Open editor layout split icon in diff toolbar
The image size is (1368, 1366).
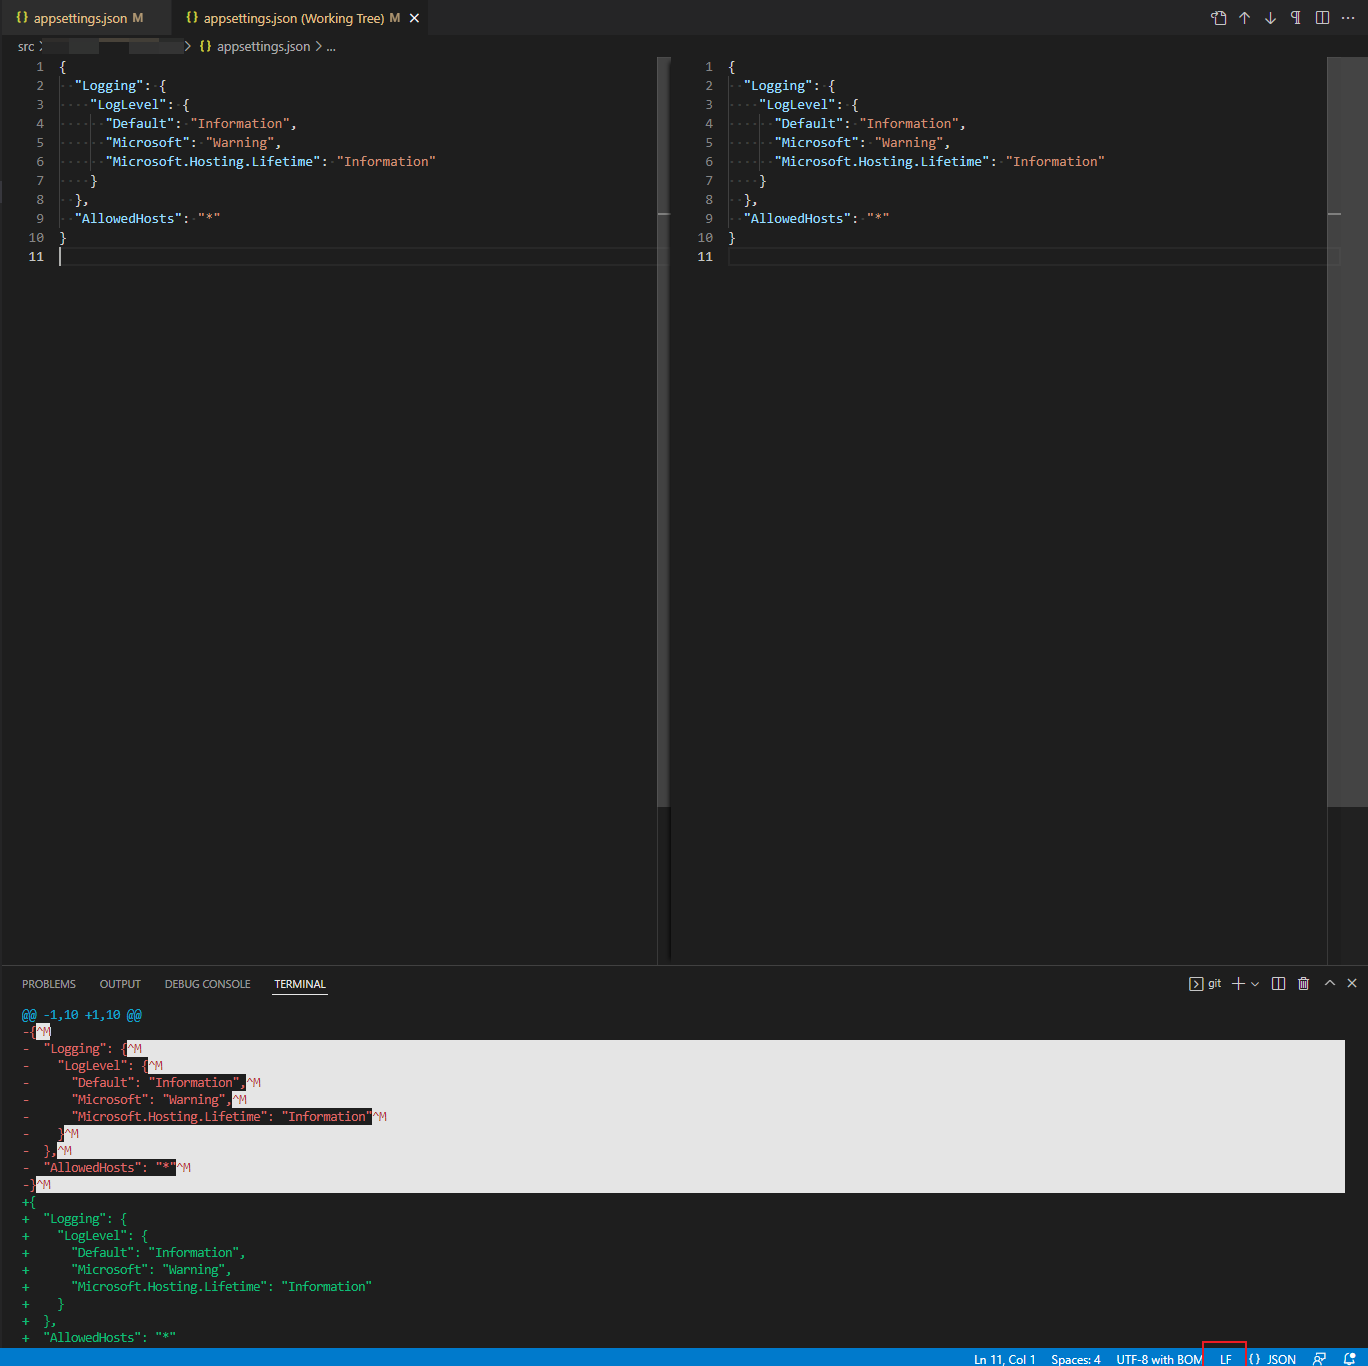[1322, 17]
